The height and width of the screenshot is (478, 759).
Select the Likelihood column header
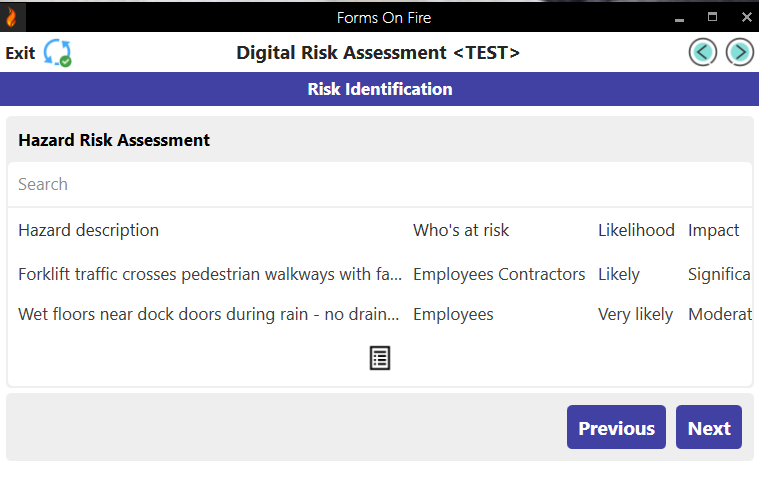[636, 230]
